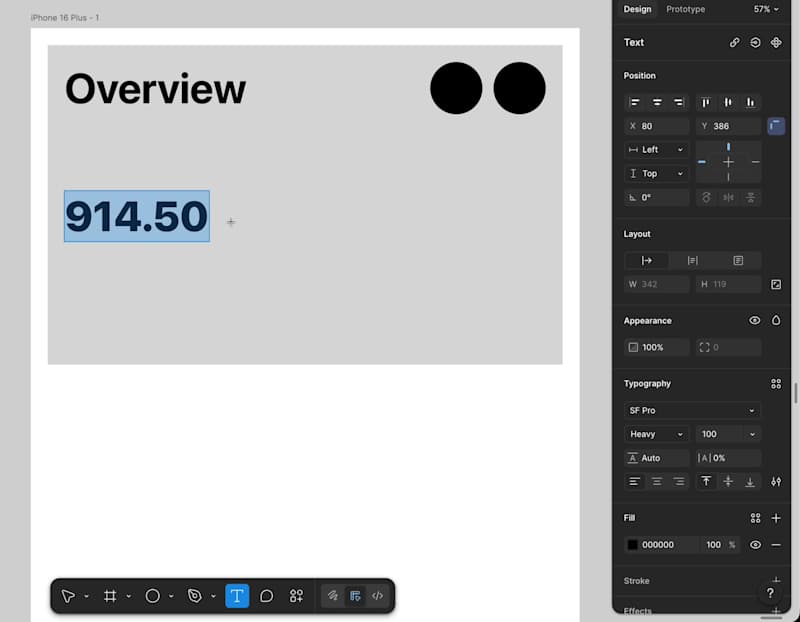This screenshot has height=622, width=800.
Task: Align selection to the bottom
Action: [x=750, y=103]
